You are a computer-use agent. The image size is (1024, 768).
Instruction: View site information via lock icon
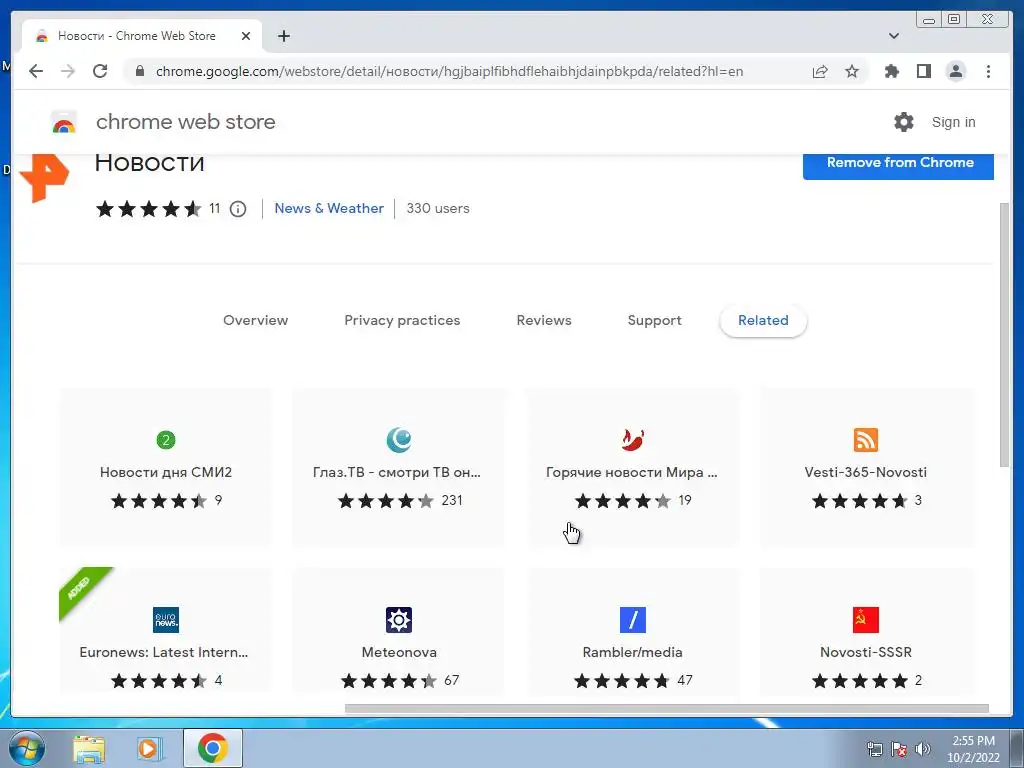139,71
